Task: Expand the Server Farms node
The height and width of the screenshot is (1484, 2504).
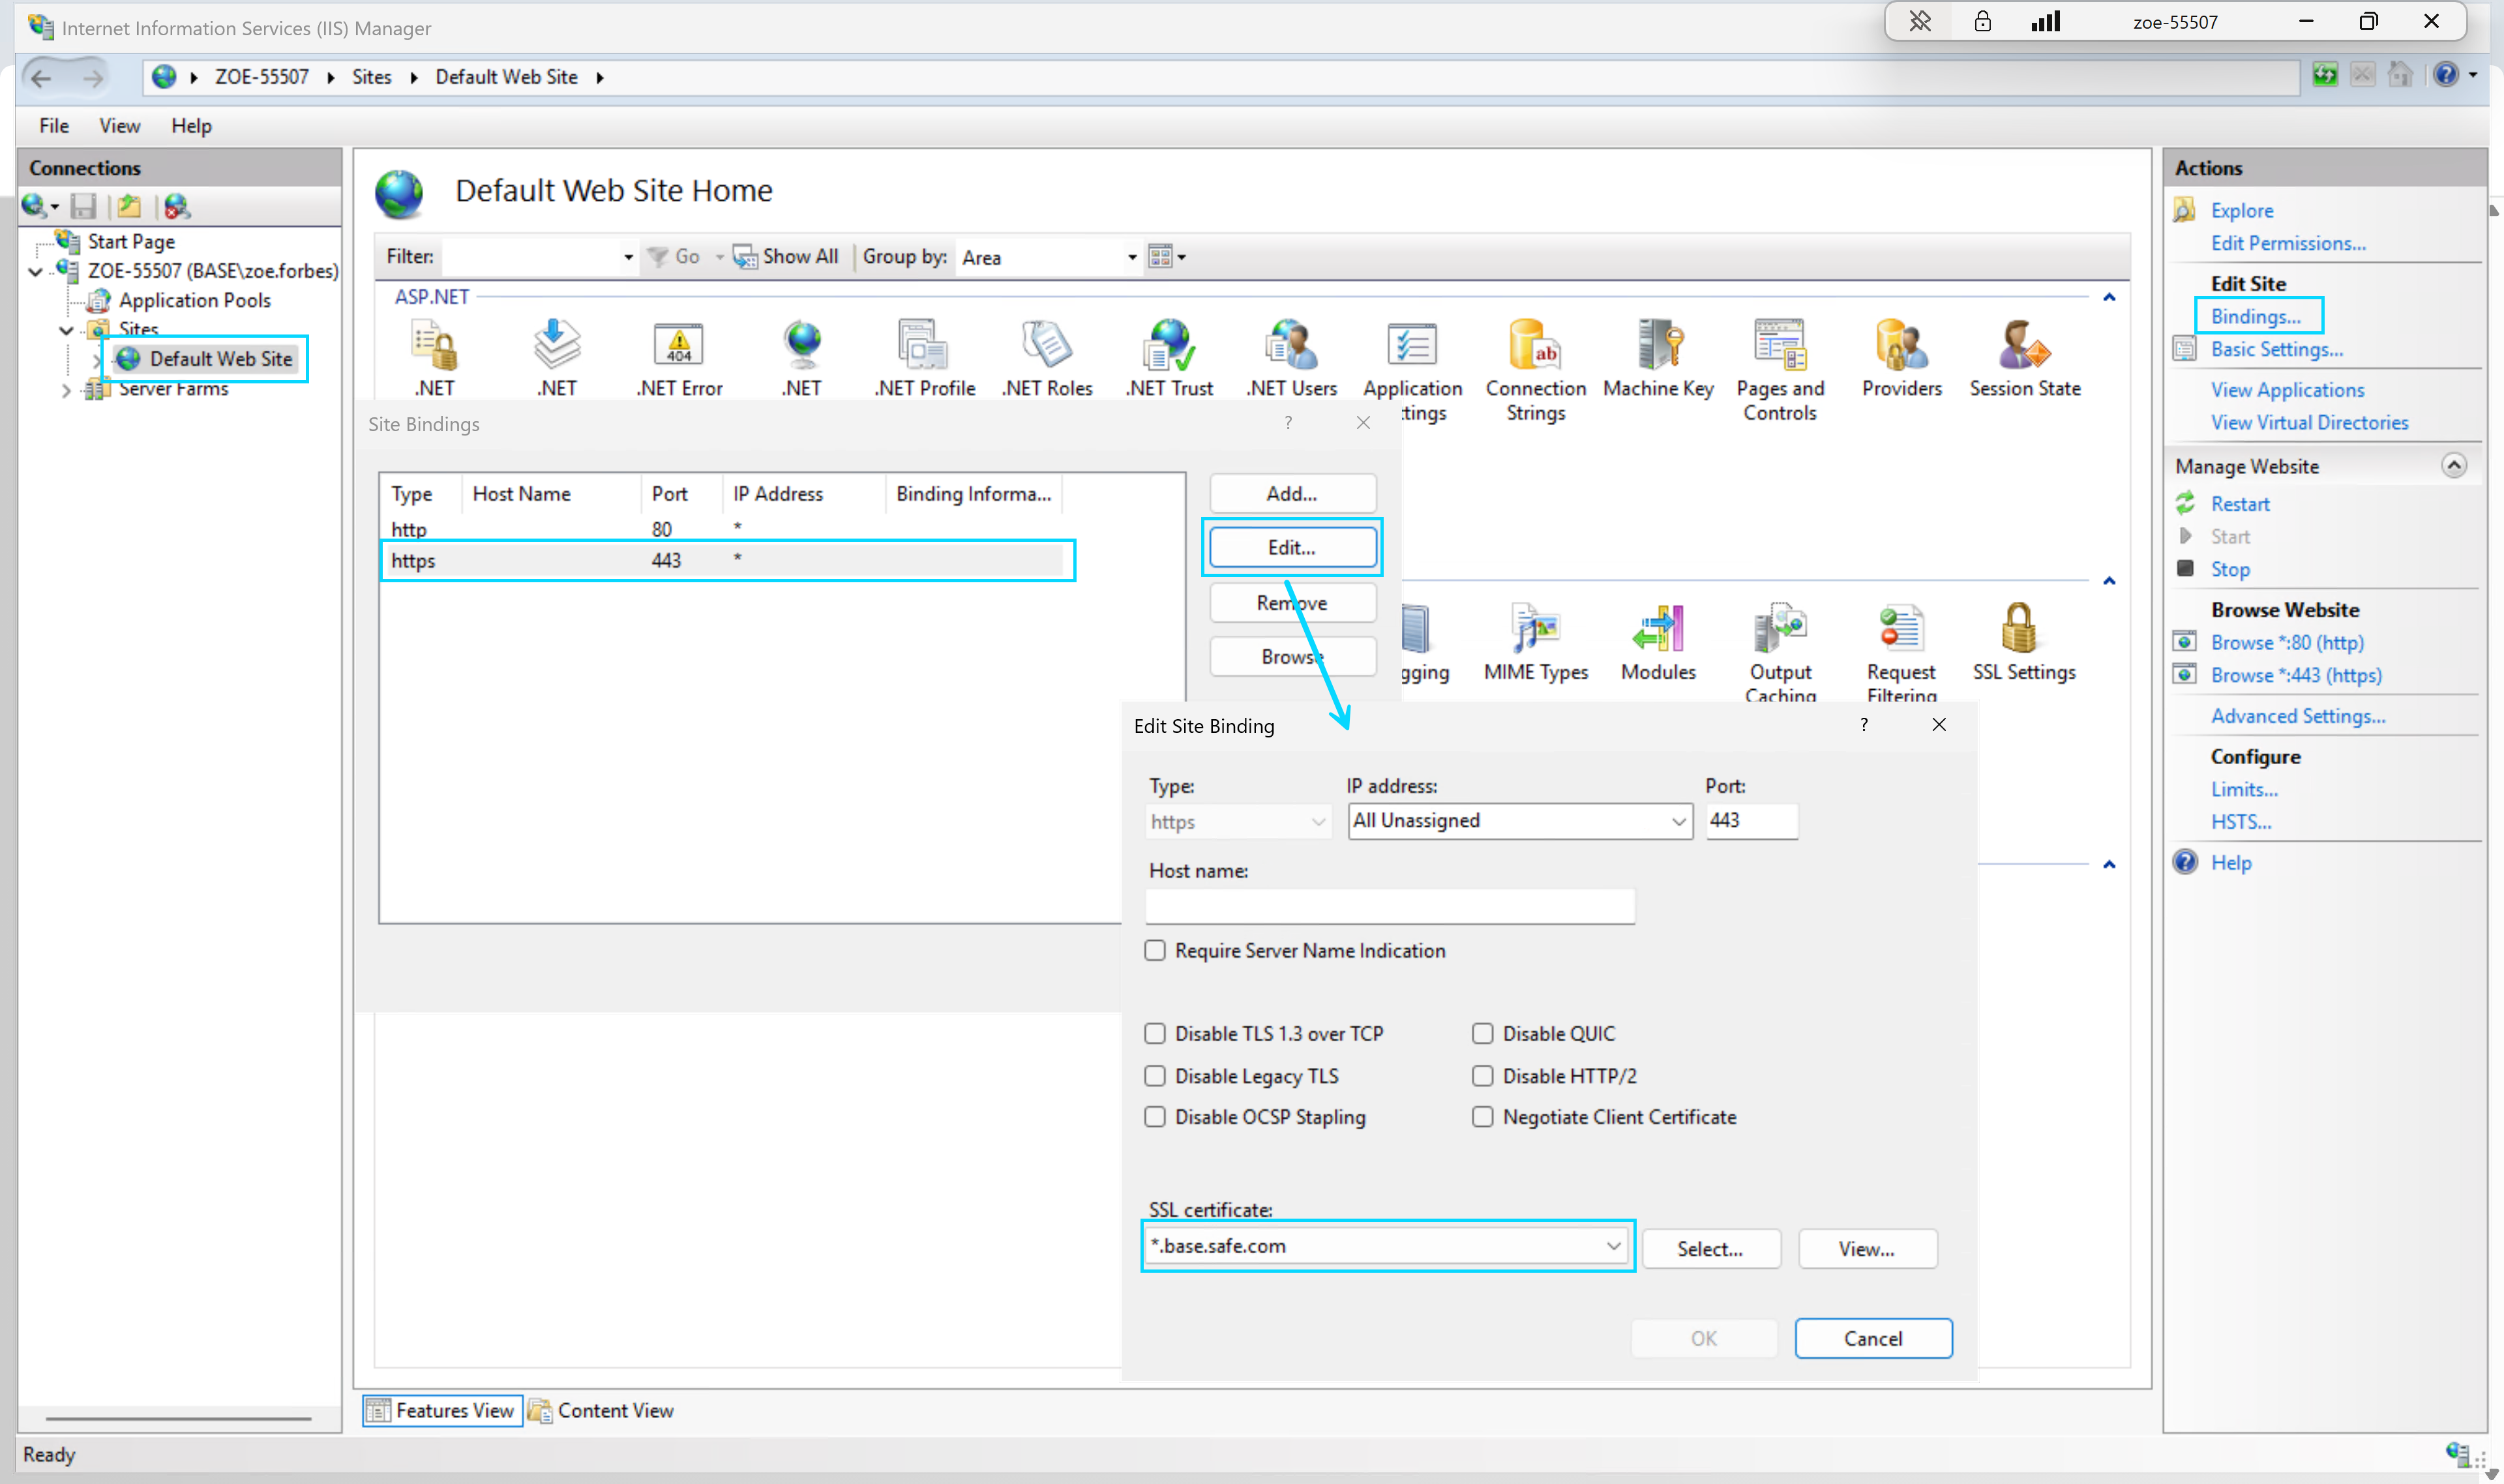Action: pos(66,390)
